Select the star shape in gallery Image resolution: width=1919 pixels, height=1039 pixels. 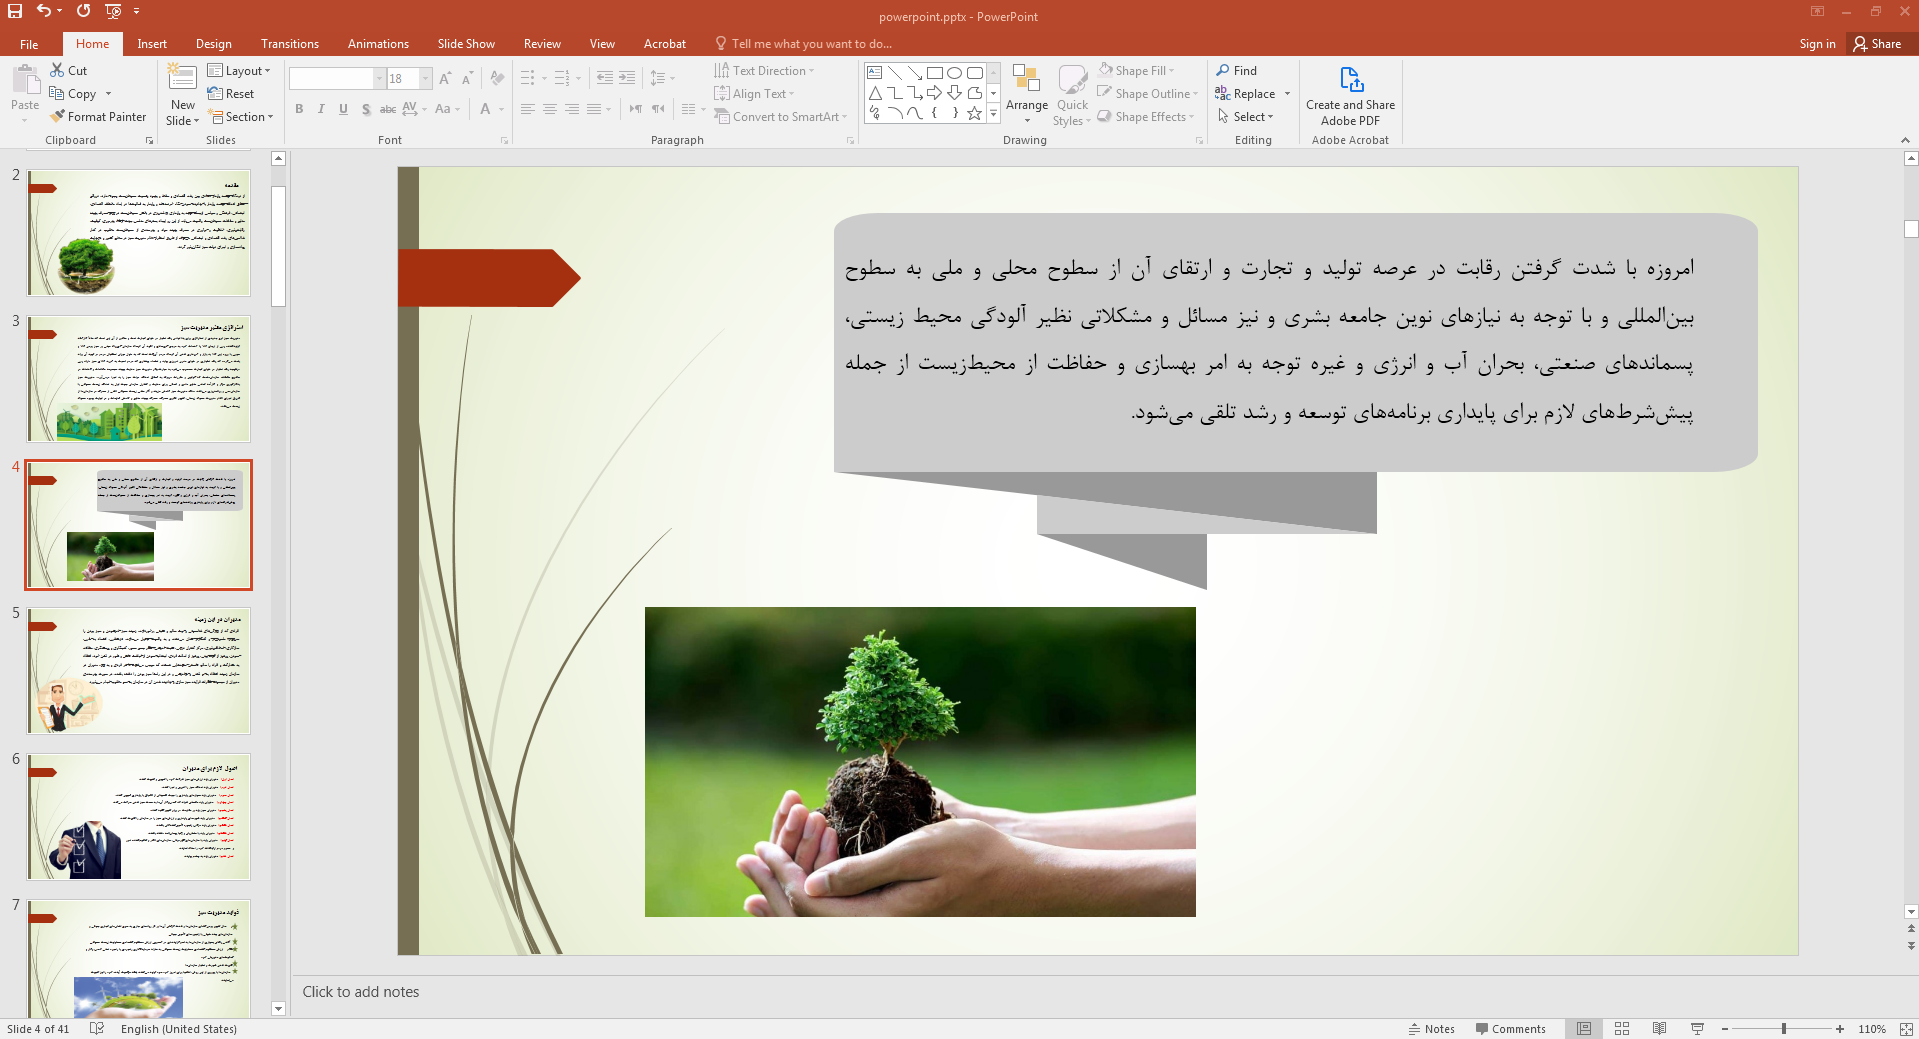[975, 113]
